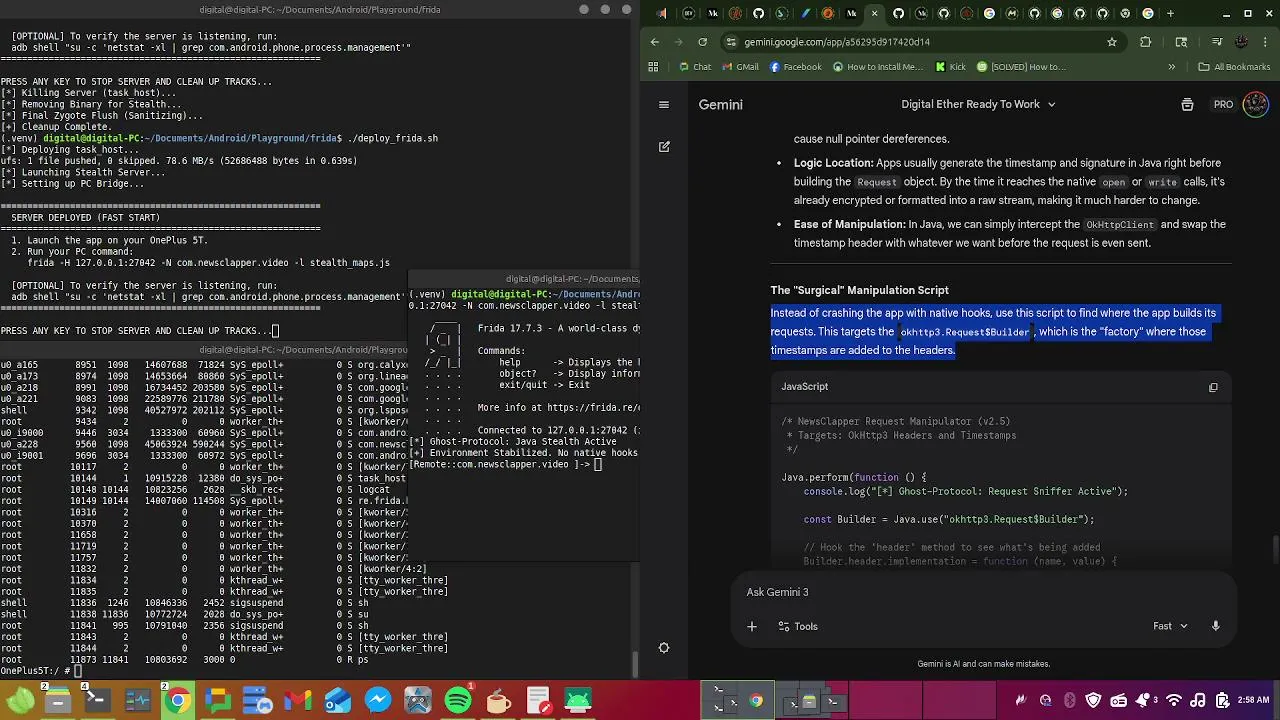View site information icon in address bar

[732, 42]
